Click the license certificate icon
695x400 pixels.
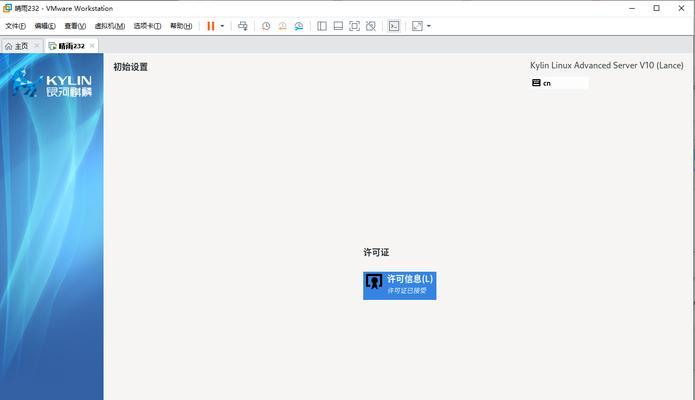[374, 282]
